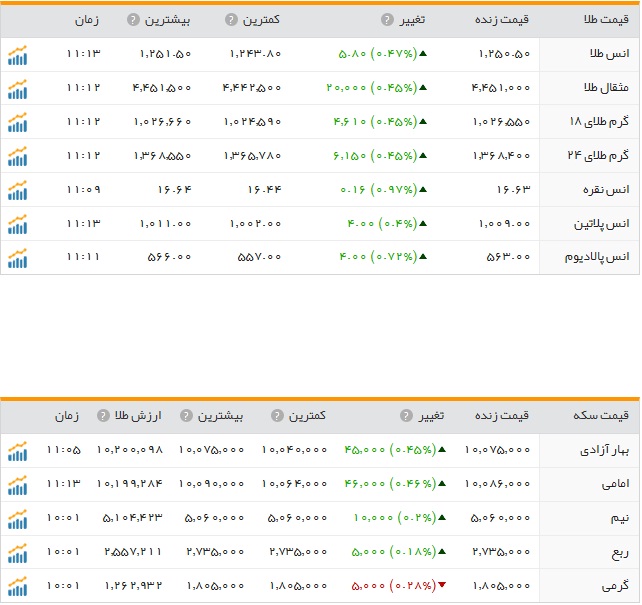
Task: Select انس پلاتین row label
Action: click(601, 224)
